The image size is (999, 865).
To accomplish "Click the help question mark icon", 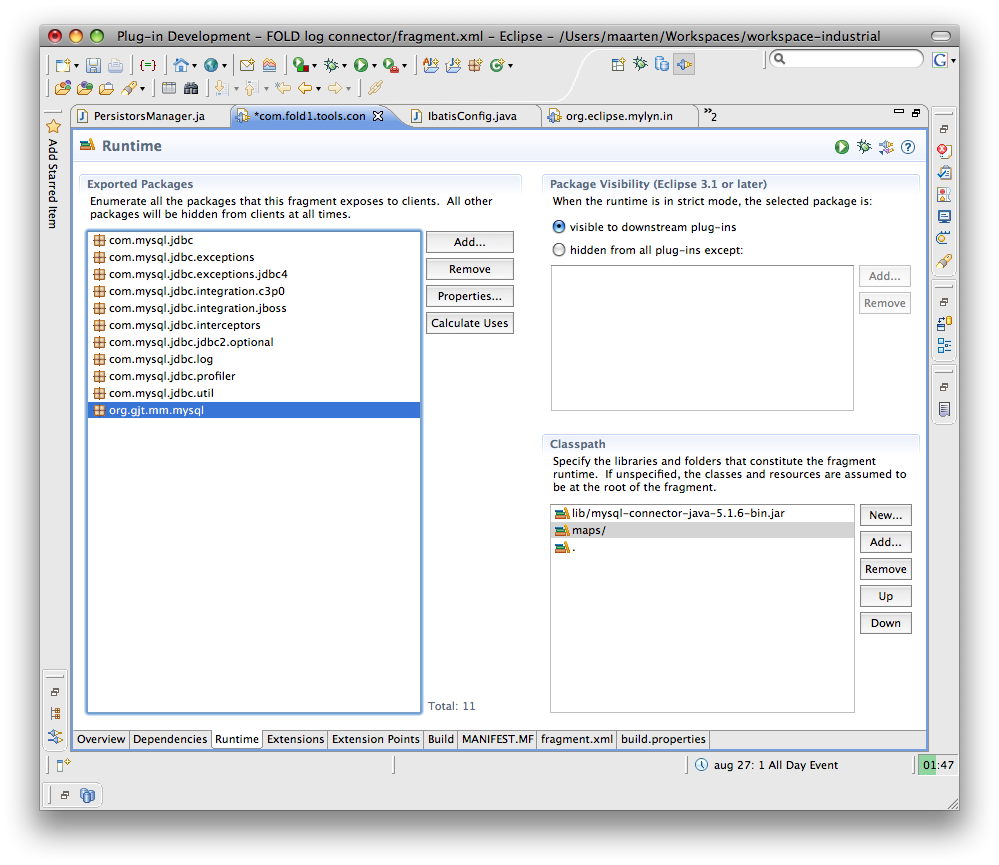I will click(909, 147).
